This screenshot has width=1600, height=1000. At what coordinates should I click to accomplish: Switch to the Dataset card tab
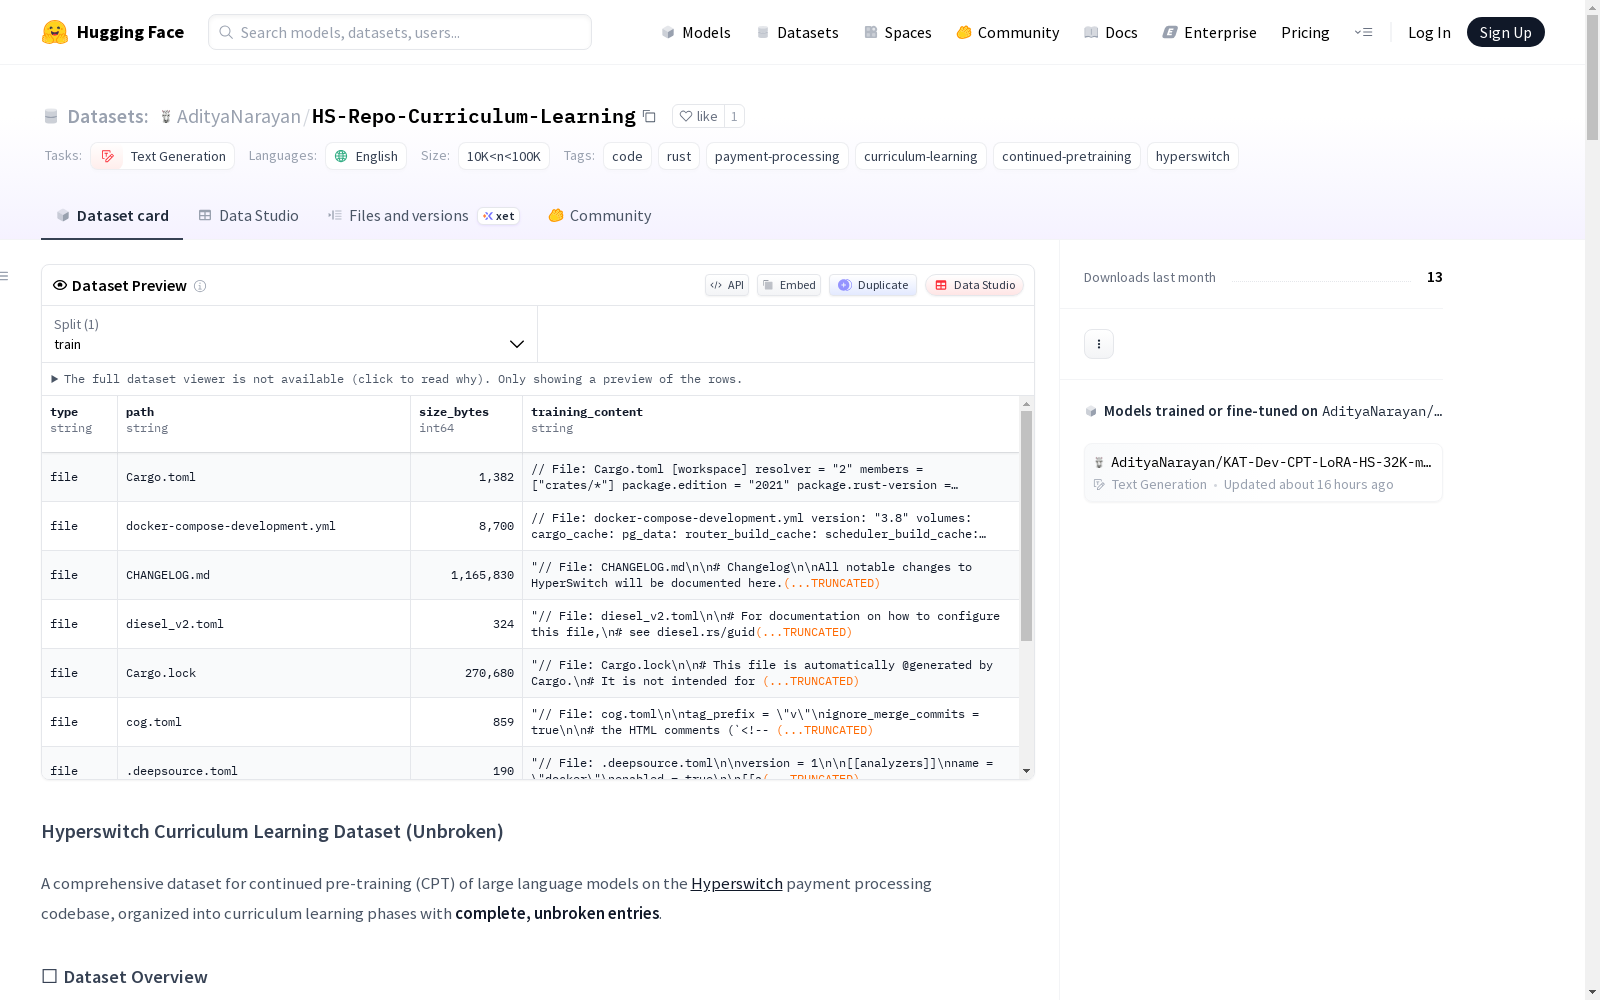pyautogui.click(x=112, y=216)
